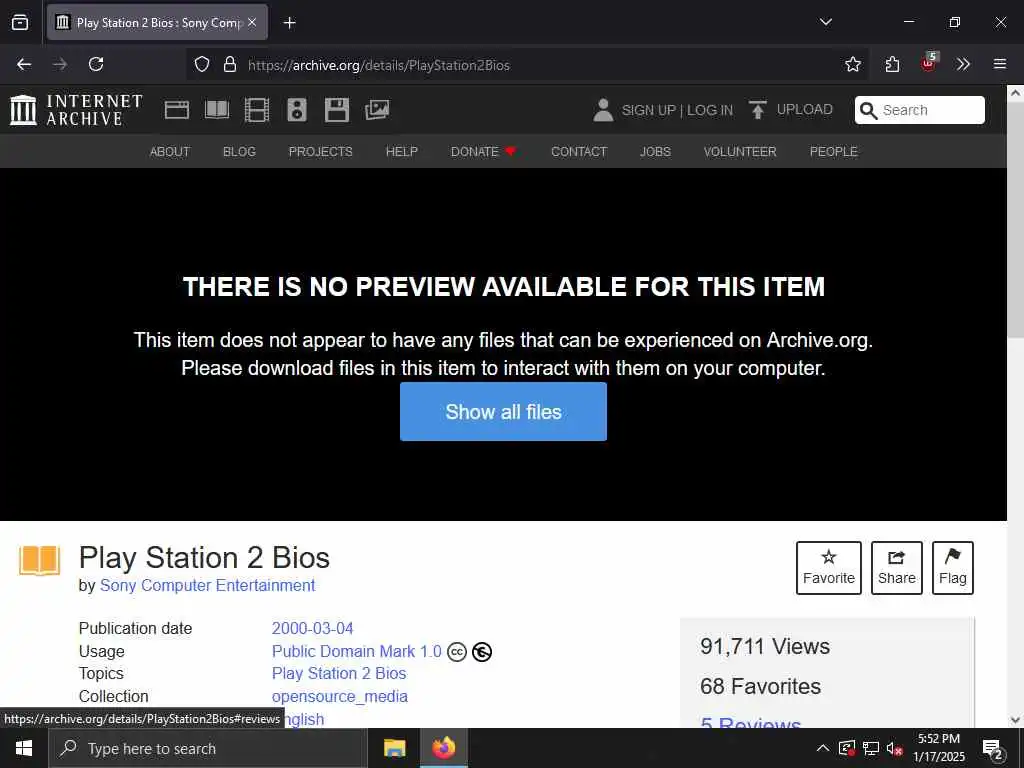Open the Windows Start menu

click(x=24, y=748)
